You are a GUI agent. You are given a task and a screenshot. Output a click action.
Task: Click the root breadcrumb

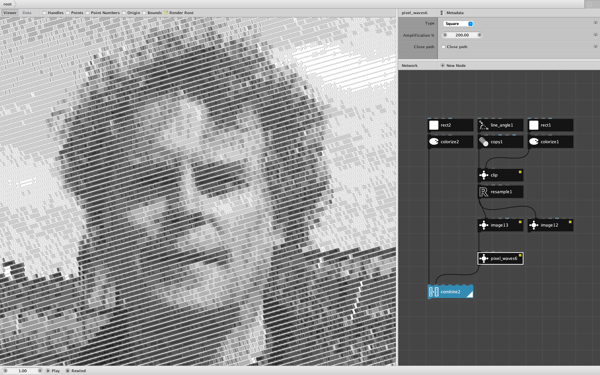coord(7,4)
